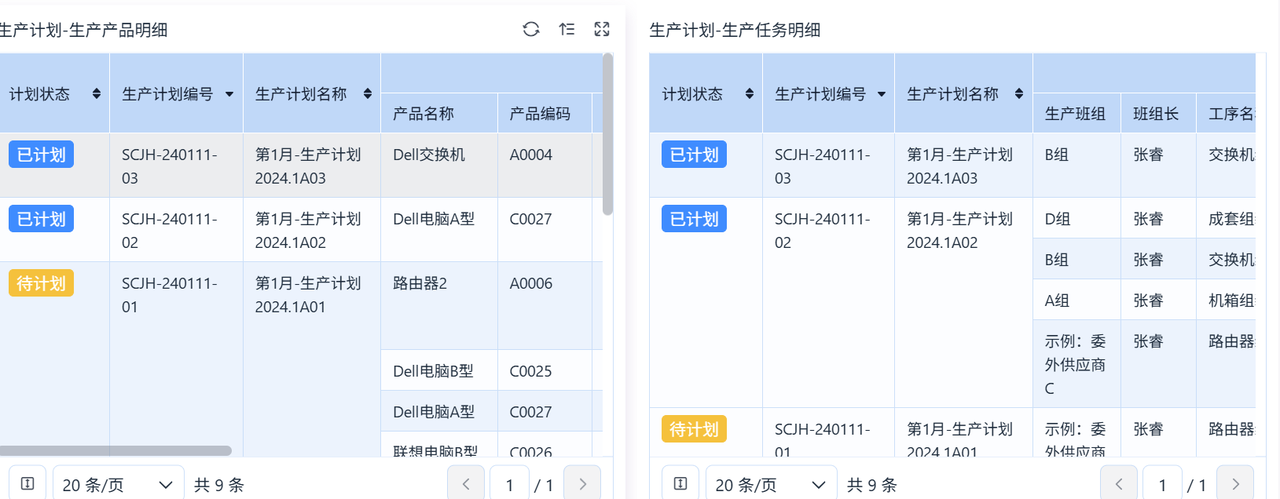Select 第1月-生产计划 2024.1A02 in 生产产品明细
Viewport: 1280px width, 499px height.
[312, 230]
